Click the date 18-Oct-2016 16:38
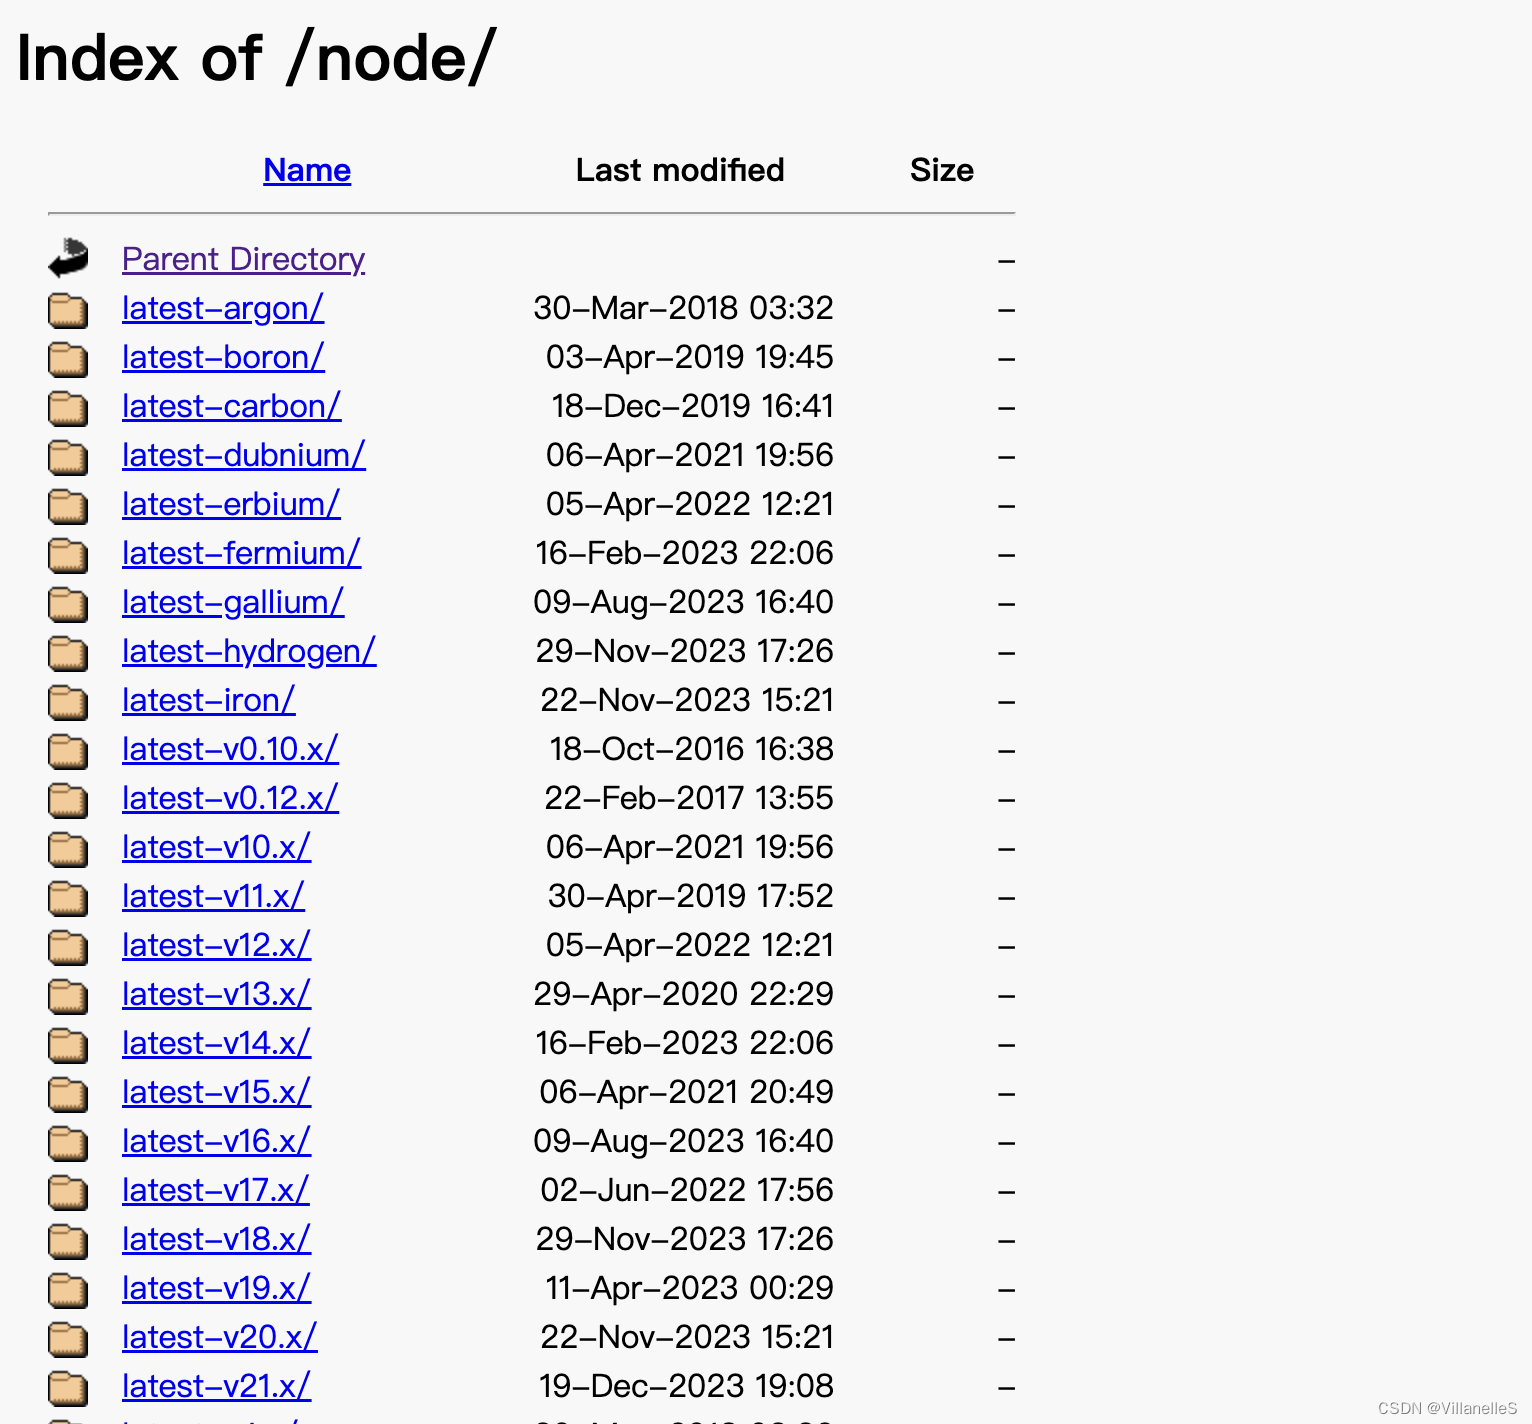The image size is (1532, 1424). click(691, 749)
